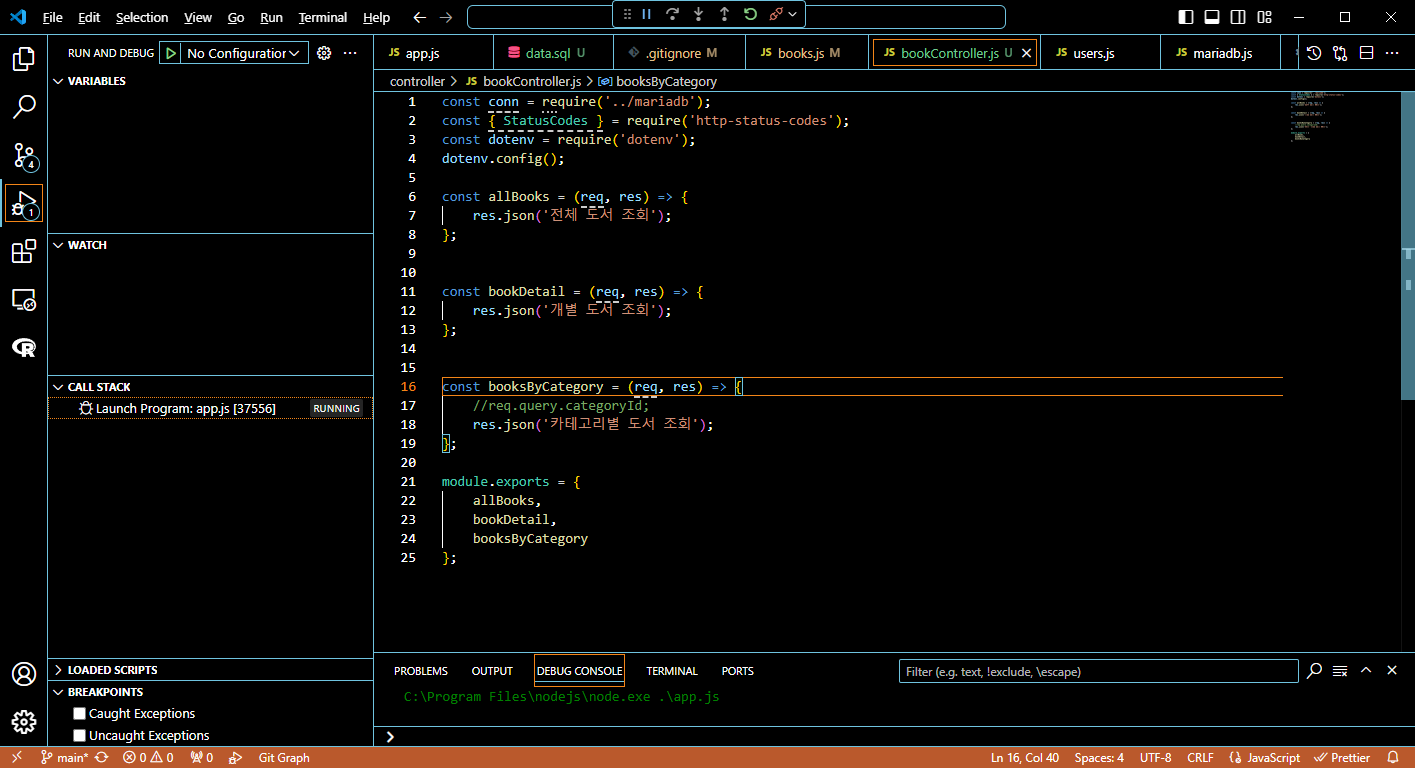1415x768 pixels.
Task: Clear the debug console output
Action: [x=1340, y=670]
